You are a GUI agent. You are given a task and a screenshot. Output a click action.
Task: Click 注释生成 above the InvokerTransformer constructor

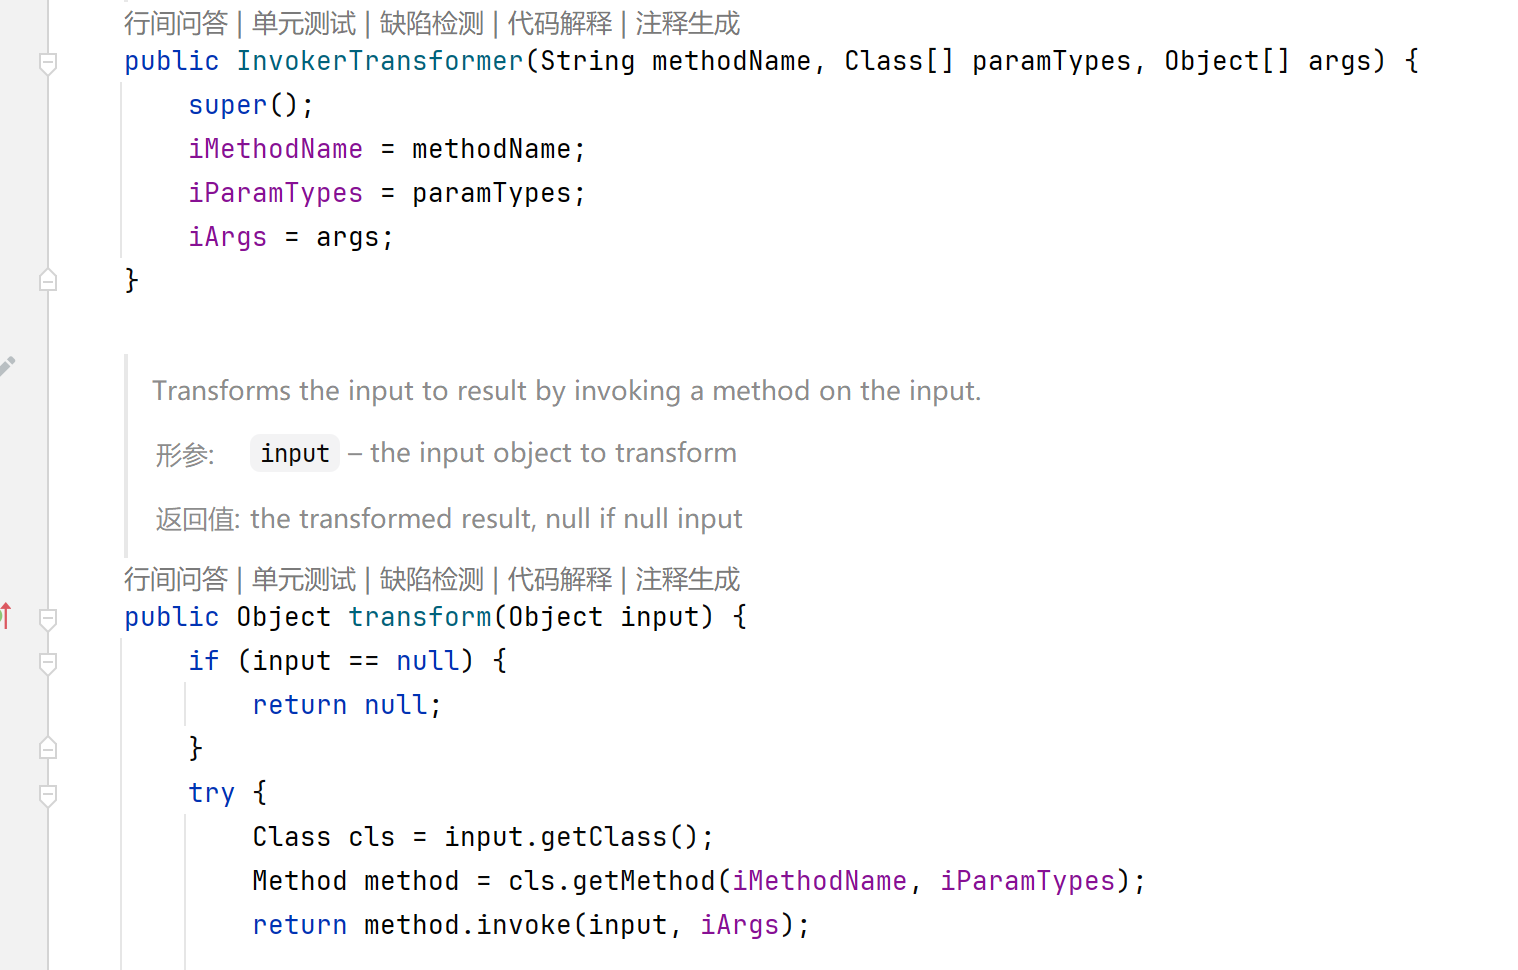pos(688,23)
